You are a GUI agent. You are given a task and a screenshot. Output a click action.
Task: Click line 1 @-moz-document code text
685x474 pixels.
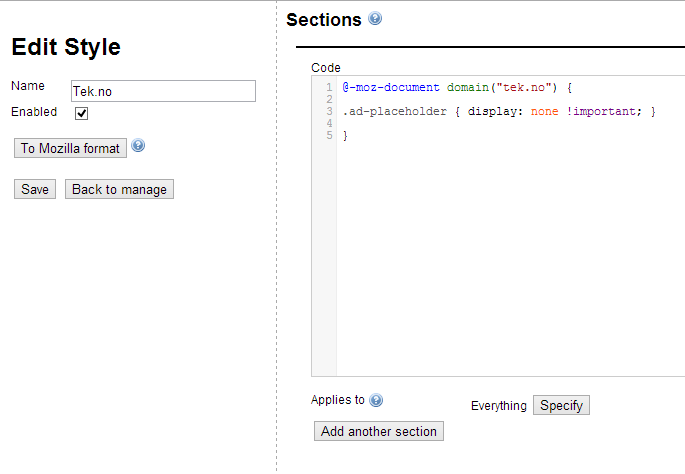coord(391,87)
